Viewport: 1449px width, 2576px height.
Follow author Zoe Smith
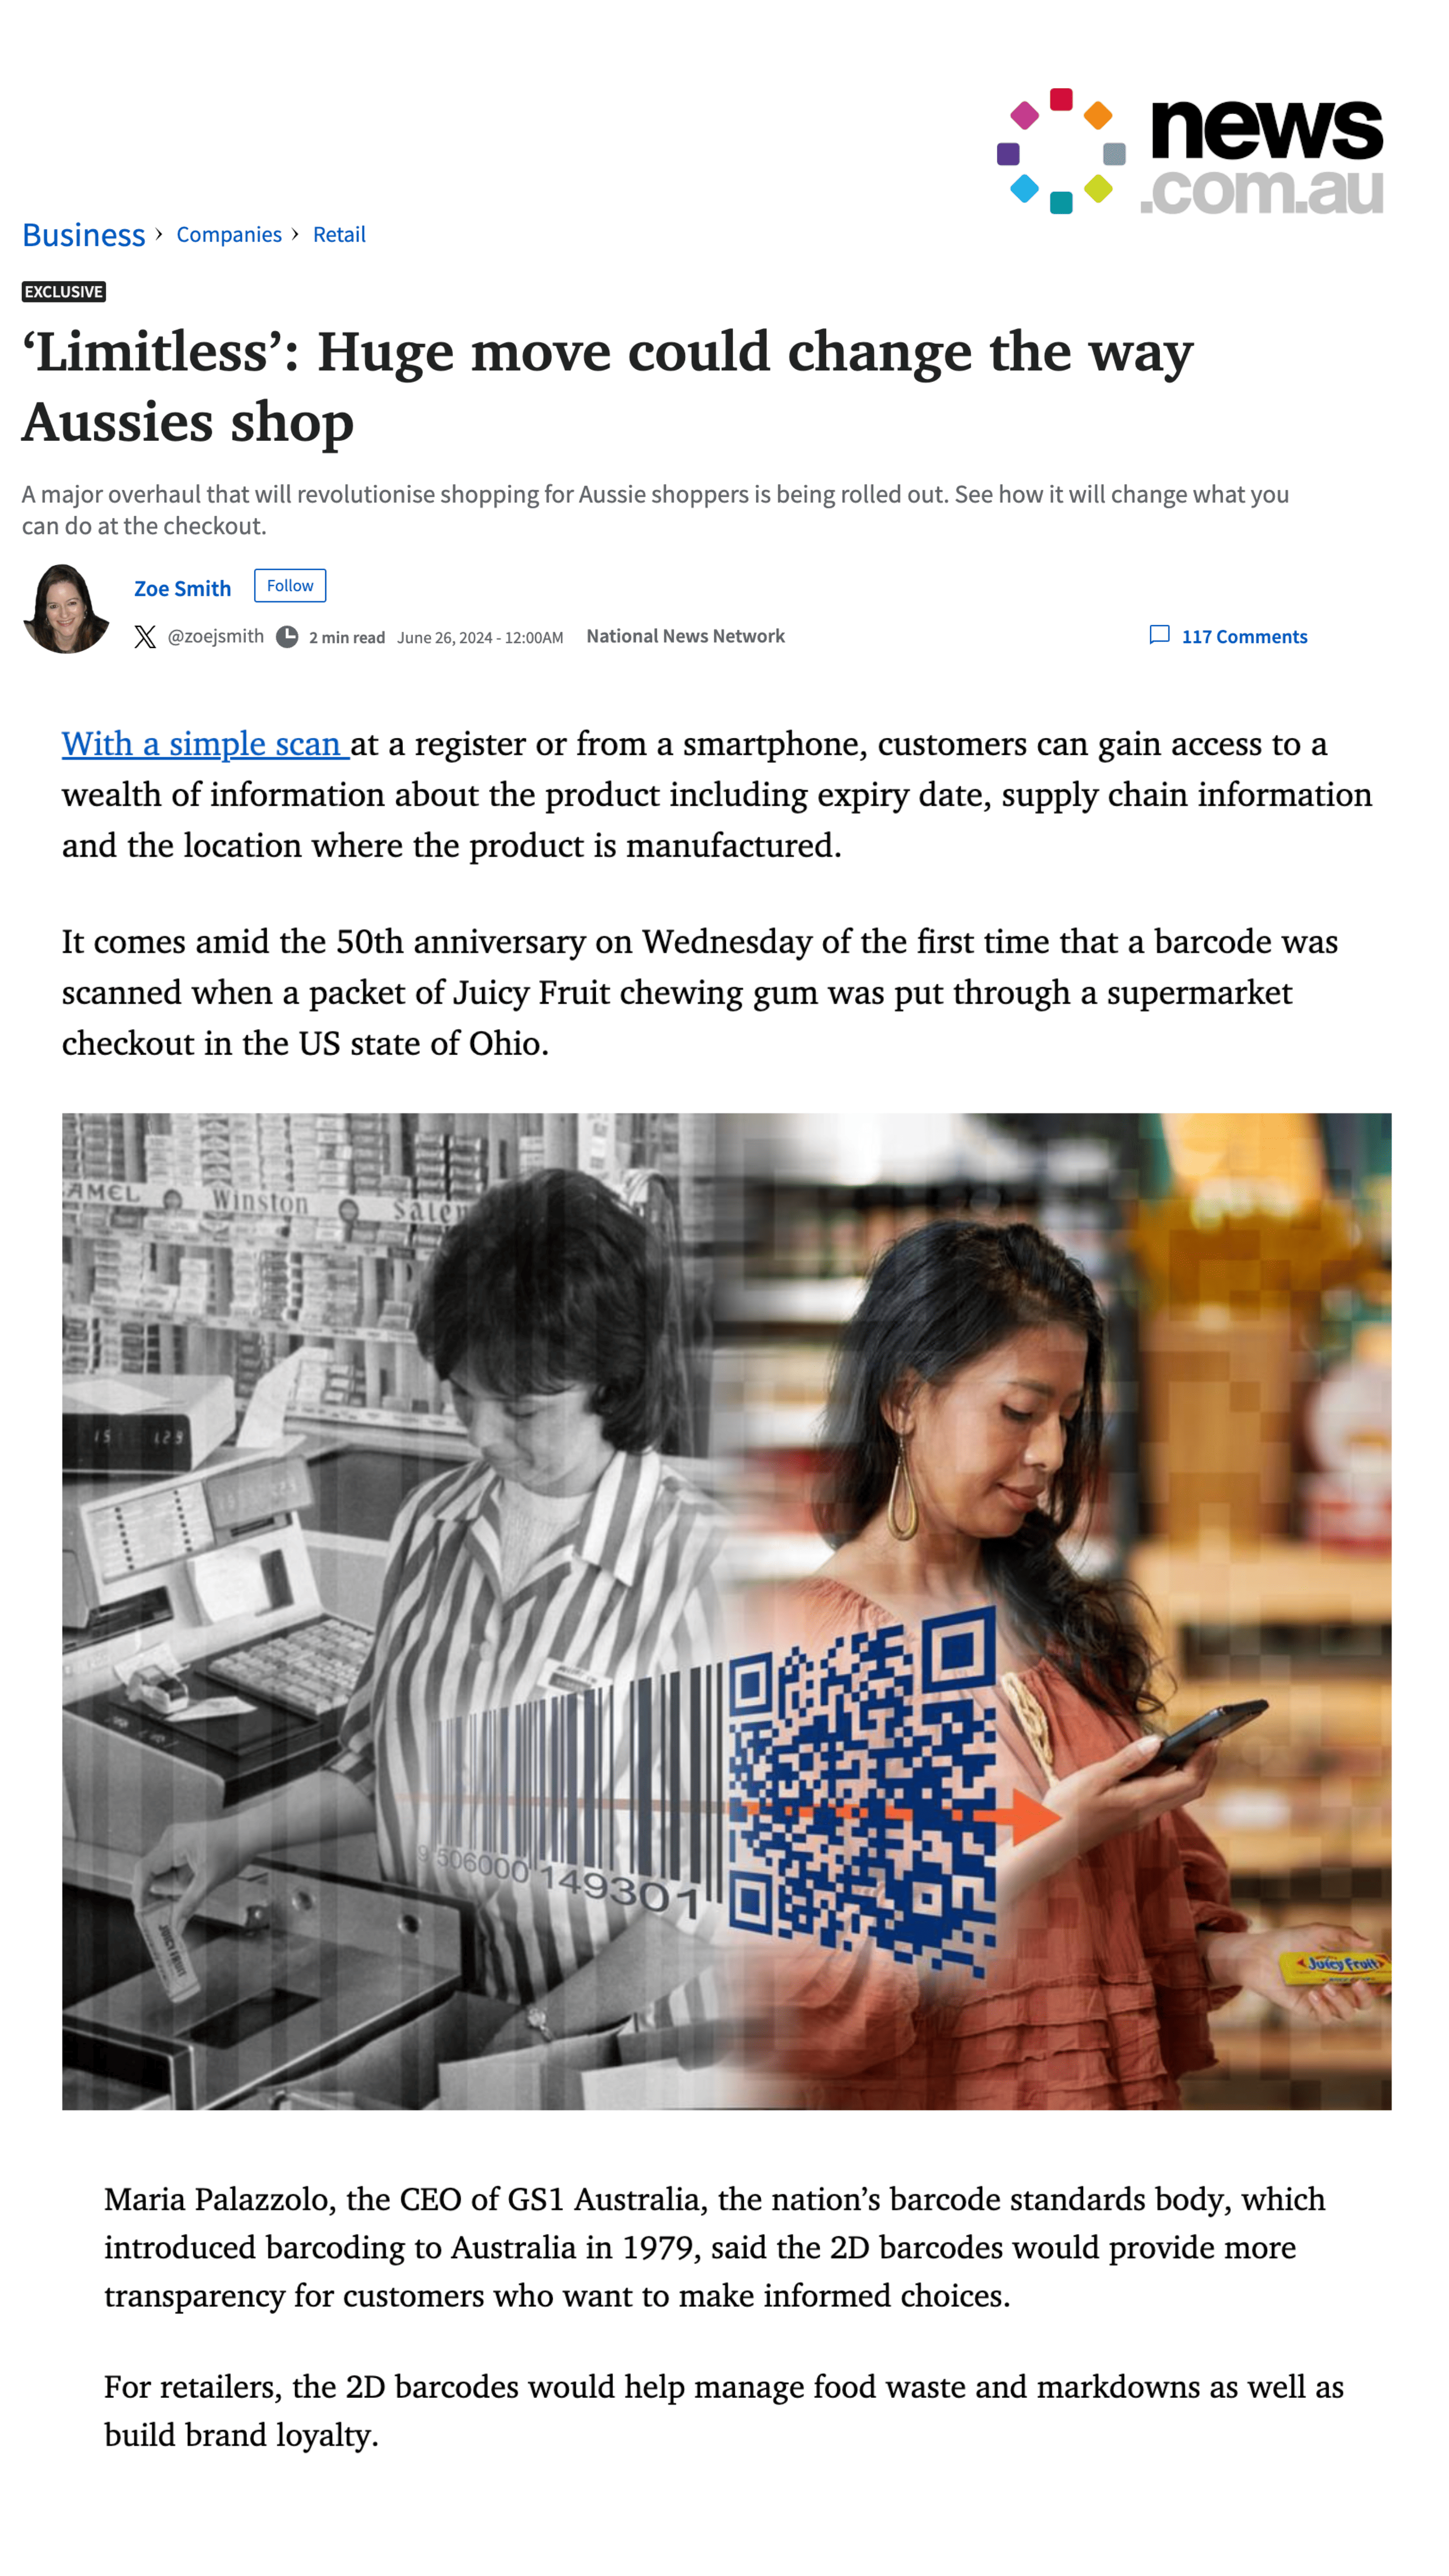point(290,586)
